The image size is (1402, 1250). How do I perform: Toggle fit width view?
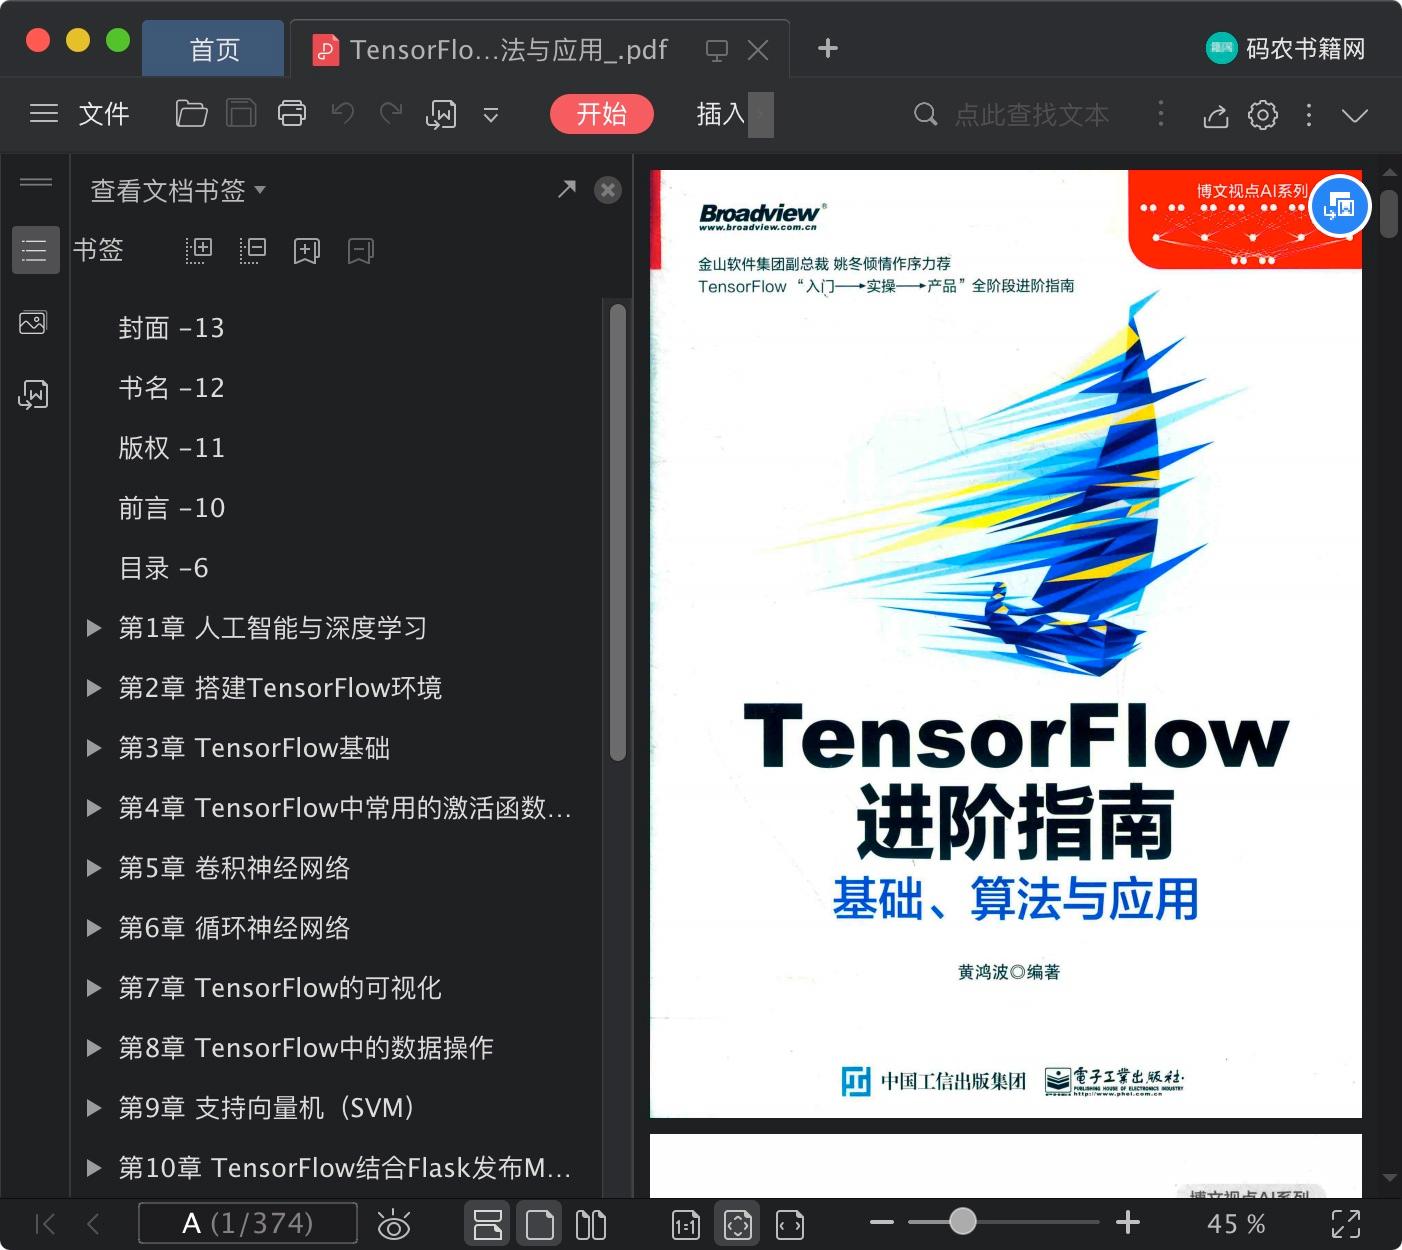pyautogui.click(x=790, y=1224)
